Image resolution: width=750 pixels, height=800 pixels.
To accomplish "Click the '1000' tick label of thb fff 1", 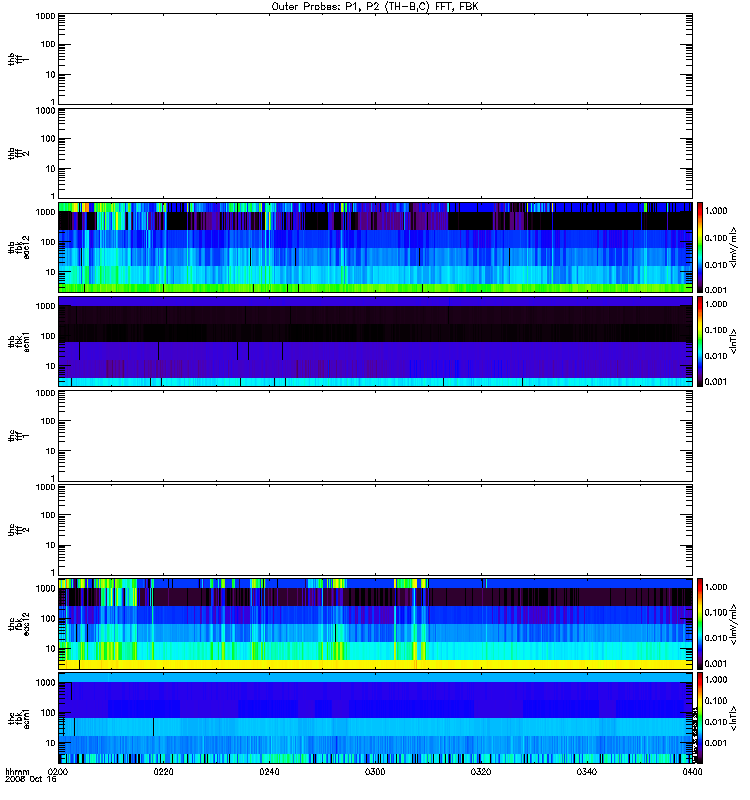I will click(45, 16).
